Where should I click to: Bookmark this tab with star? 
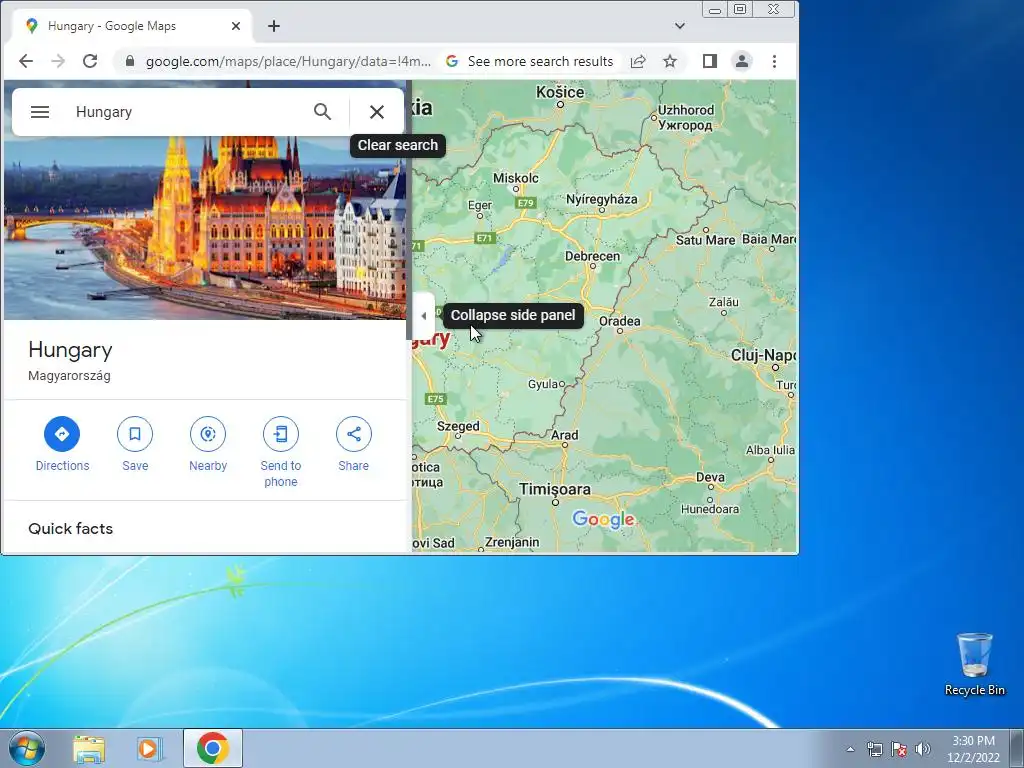pos(670,61)
